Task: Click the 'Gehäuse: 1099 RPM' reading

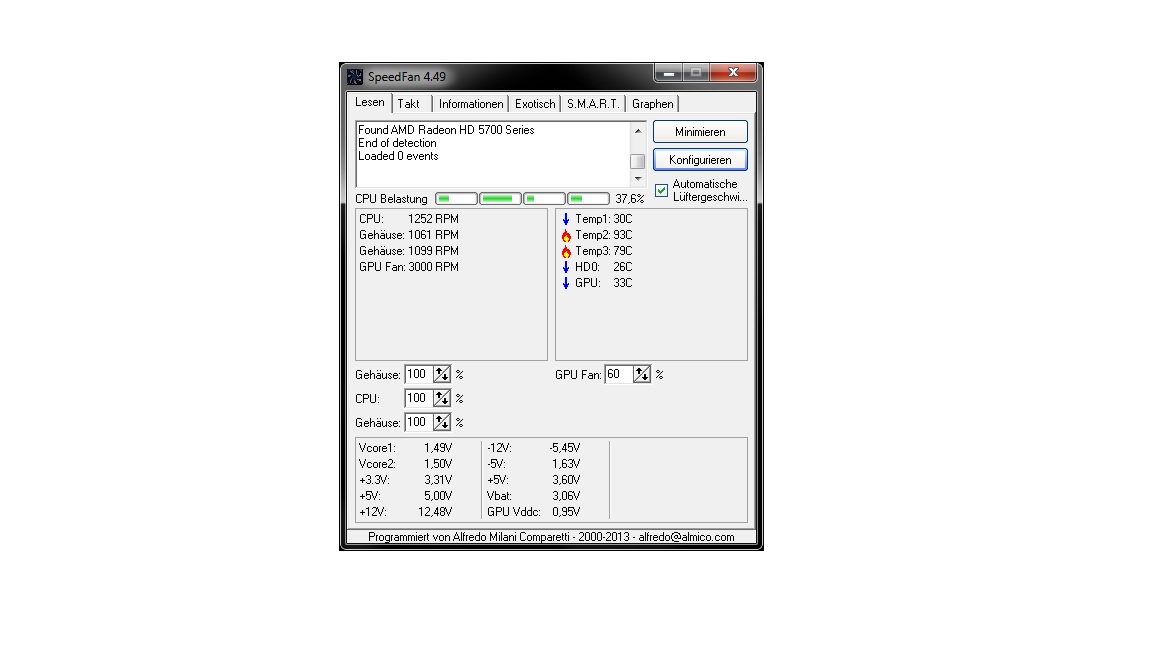Action: coord(408,251)
